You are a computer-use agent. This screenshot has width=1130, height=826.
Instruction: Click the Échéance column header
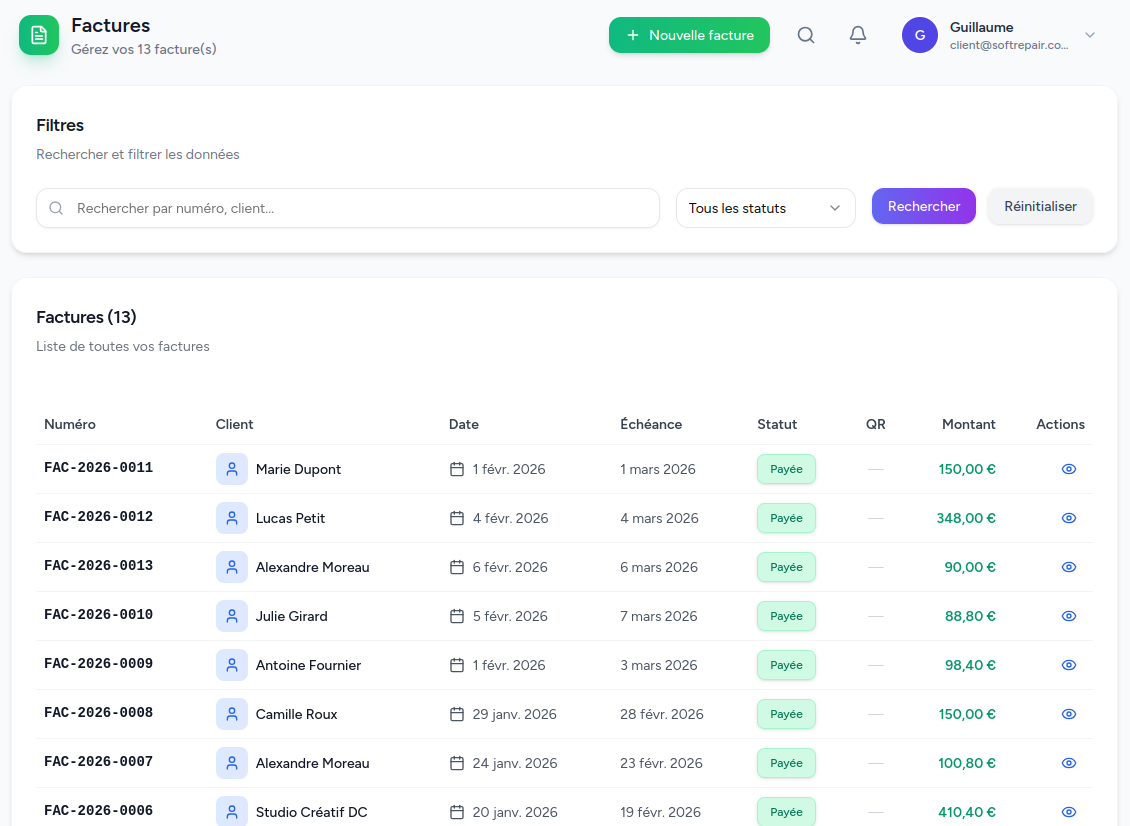pos(651,424)
